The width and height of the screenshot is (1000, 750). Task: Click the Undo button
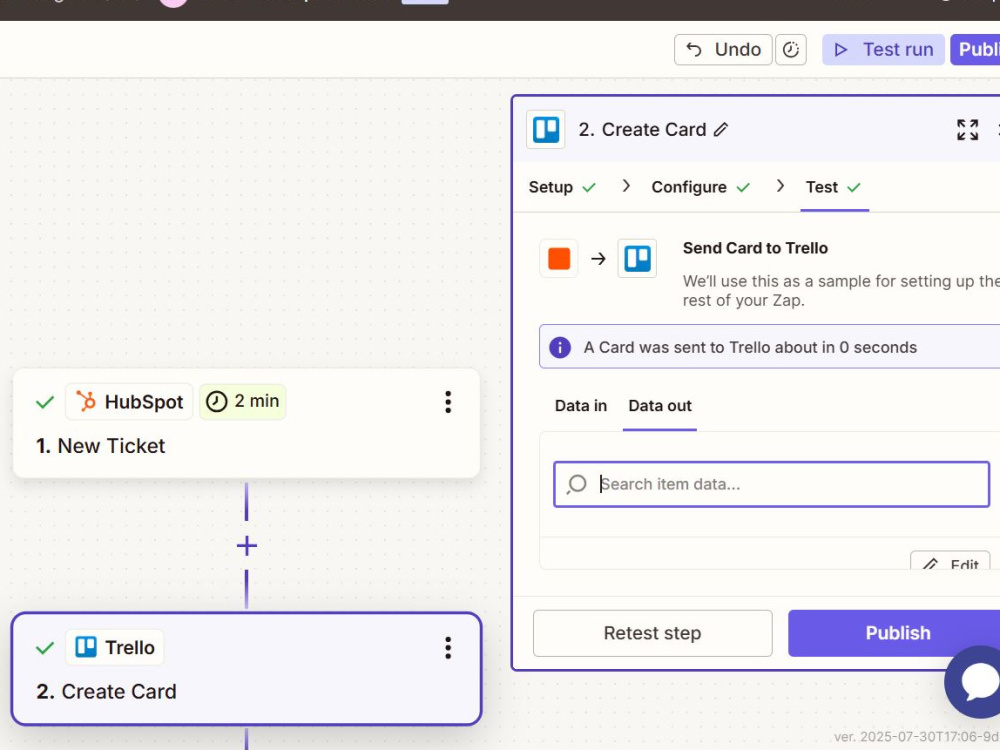(x=723, y=50)
